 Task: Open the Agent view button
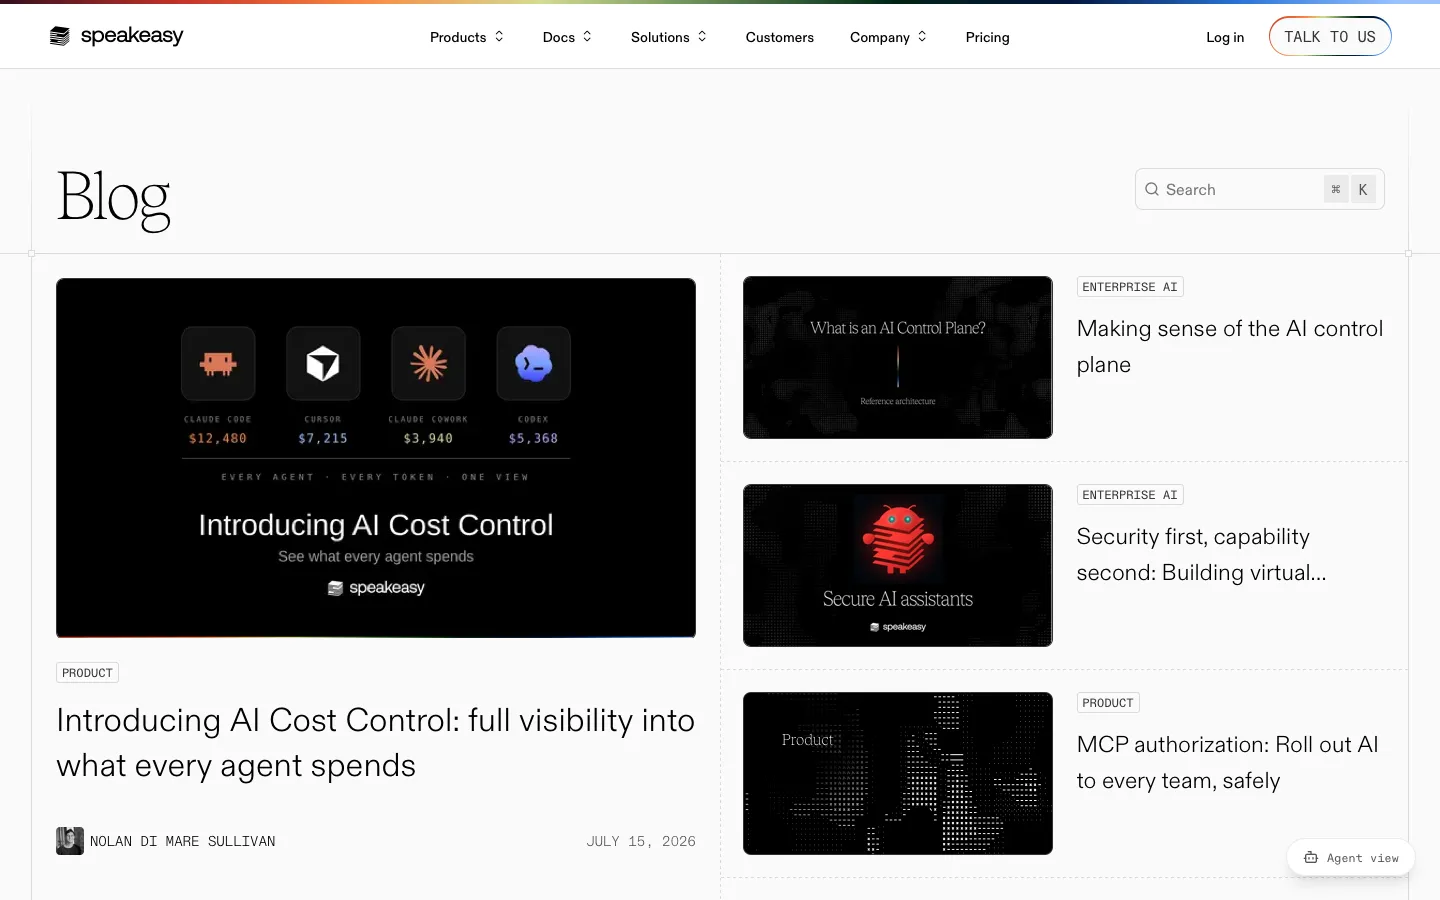pyautogui.click(x=1351, y=858)
